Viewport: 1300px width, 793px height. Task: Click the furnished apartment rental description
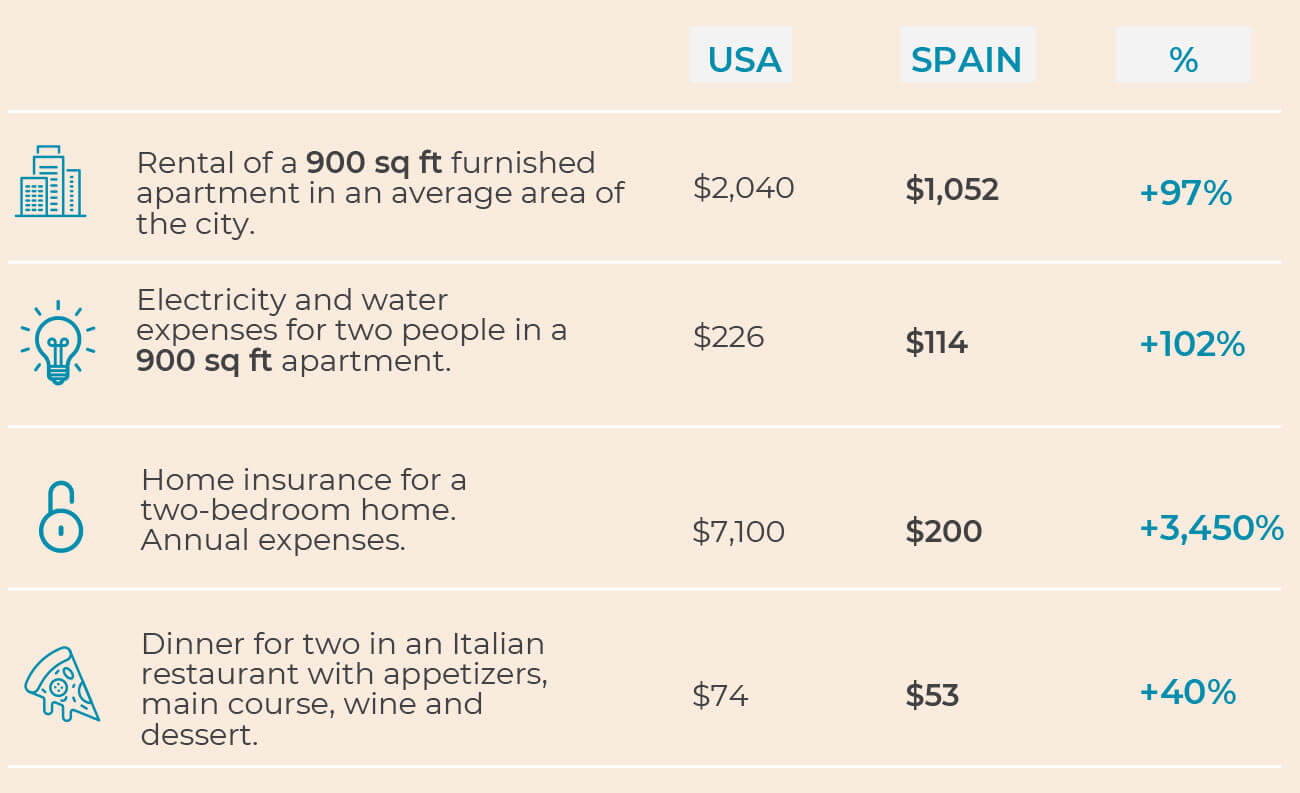coord(381,192)
